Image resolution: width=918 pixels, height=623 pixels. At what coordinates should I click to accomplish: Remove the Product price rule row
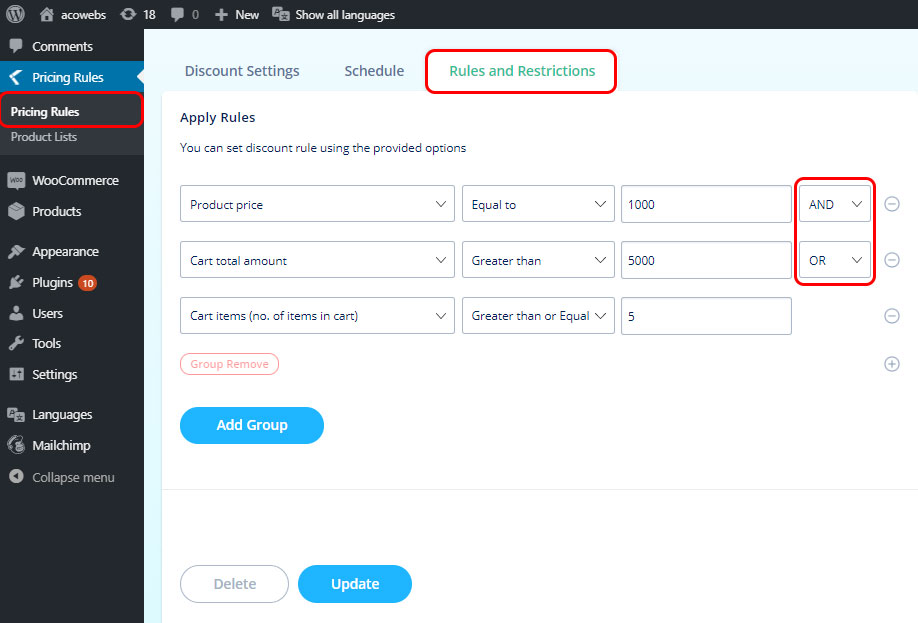click(892, 204)
